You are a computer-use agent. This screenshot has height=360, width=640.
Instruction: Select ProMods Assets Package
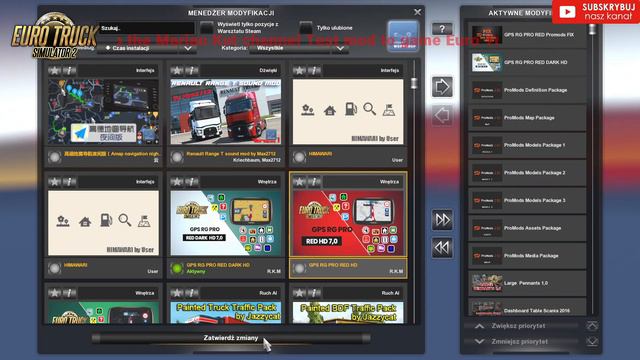pos(527,228)
